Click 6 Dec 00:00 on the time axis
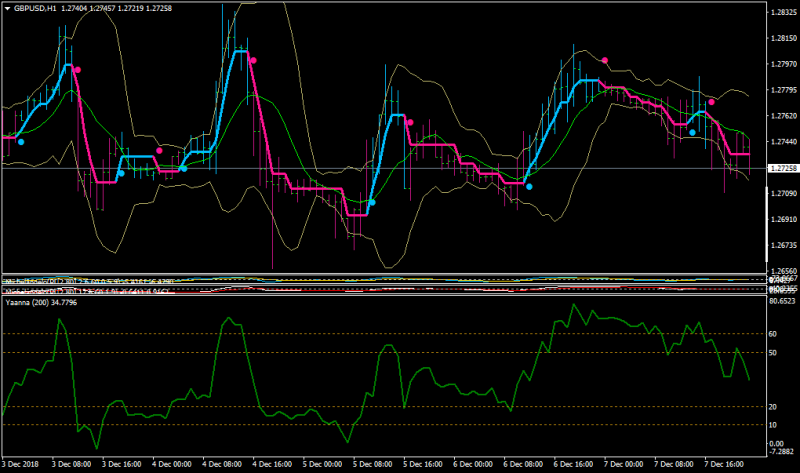 coord(473,464)
